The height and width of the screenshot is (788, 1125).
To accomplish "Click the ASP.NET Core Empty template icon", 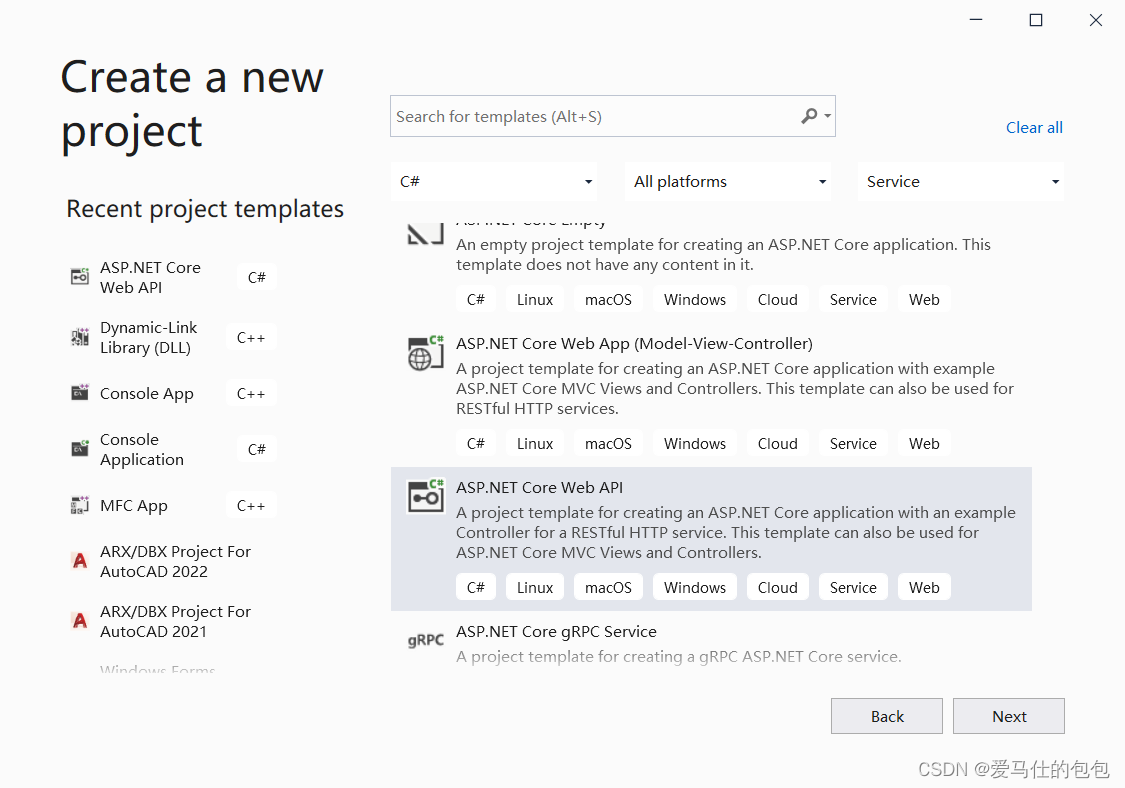I will tap(425, 234).
